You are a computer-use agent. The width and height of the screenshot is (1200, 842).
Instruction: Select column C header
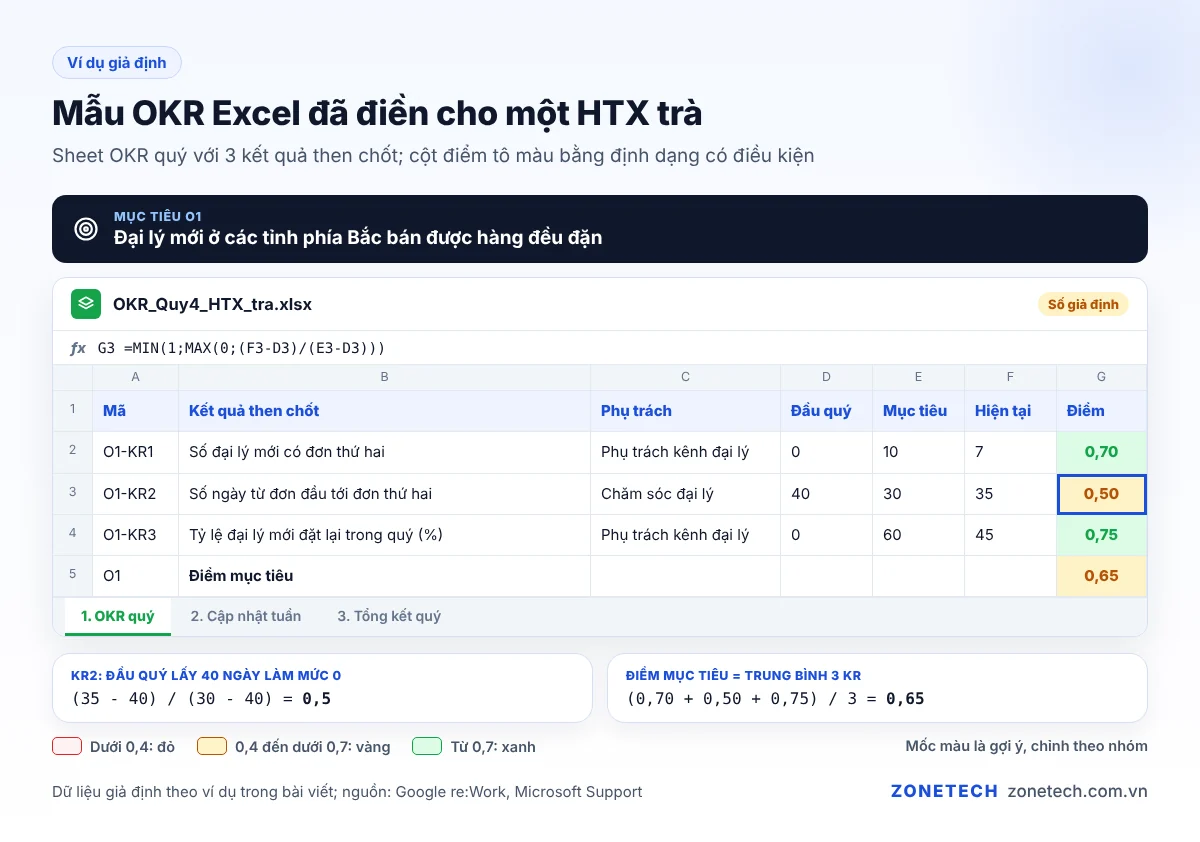click(x=685, y=377)
